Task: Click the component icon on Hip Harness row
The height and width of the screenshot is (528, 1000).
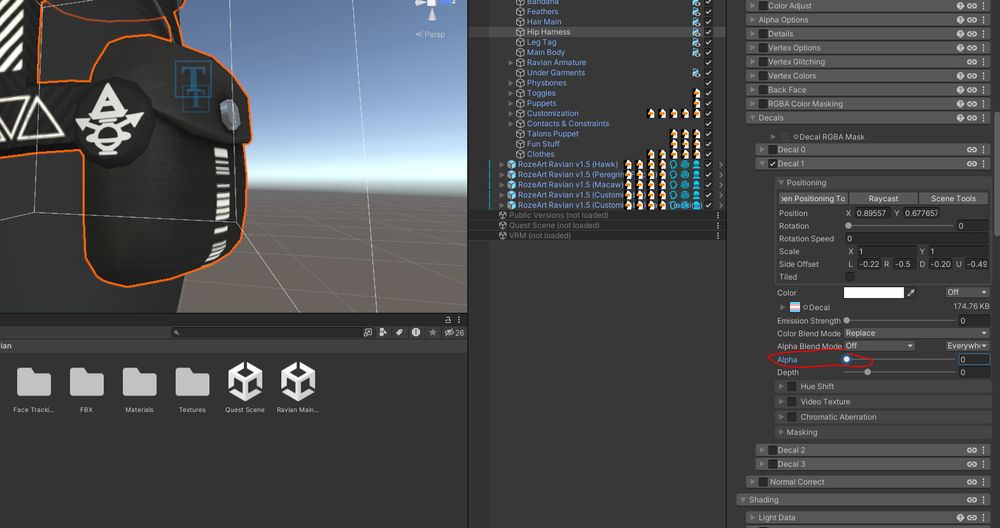Action: pyautogui.click(x=696, y=32)
